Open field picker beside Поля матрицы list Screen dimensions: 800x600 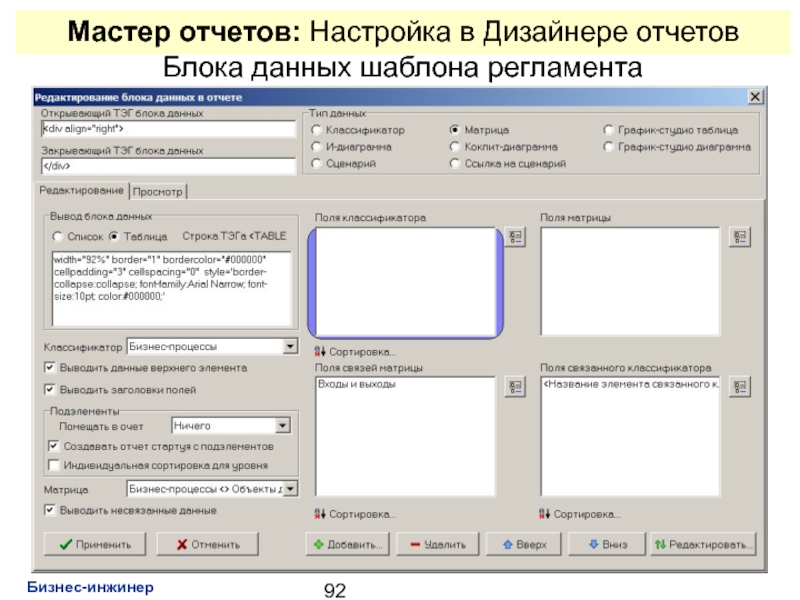(x=740, y=237)
